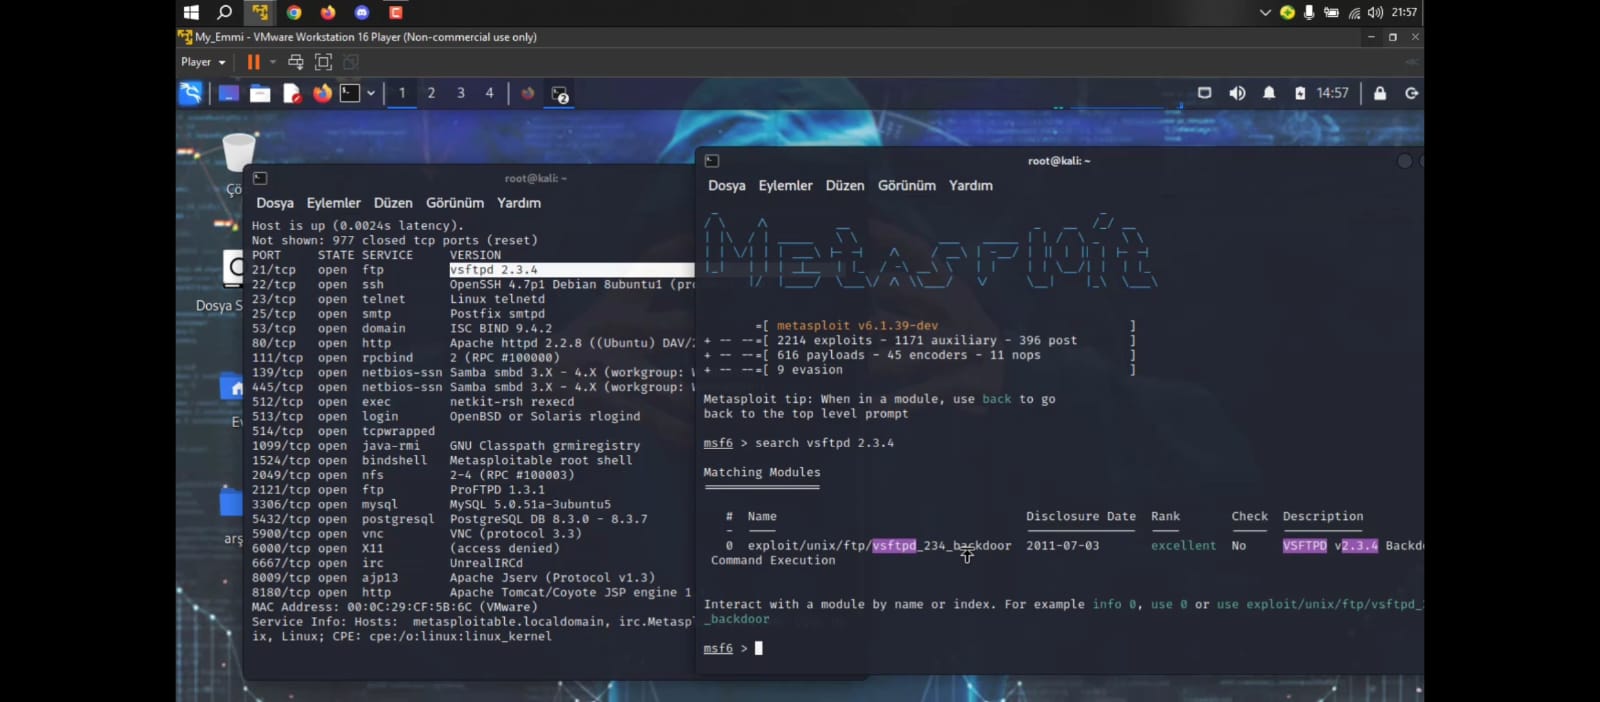
Task: Click the 'excellent' rank value
Action: [x=1183, y=546]
